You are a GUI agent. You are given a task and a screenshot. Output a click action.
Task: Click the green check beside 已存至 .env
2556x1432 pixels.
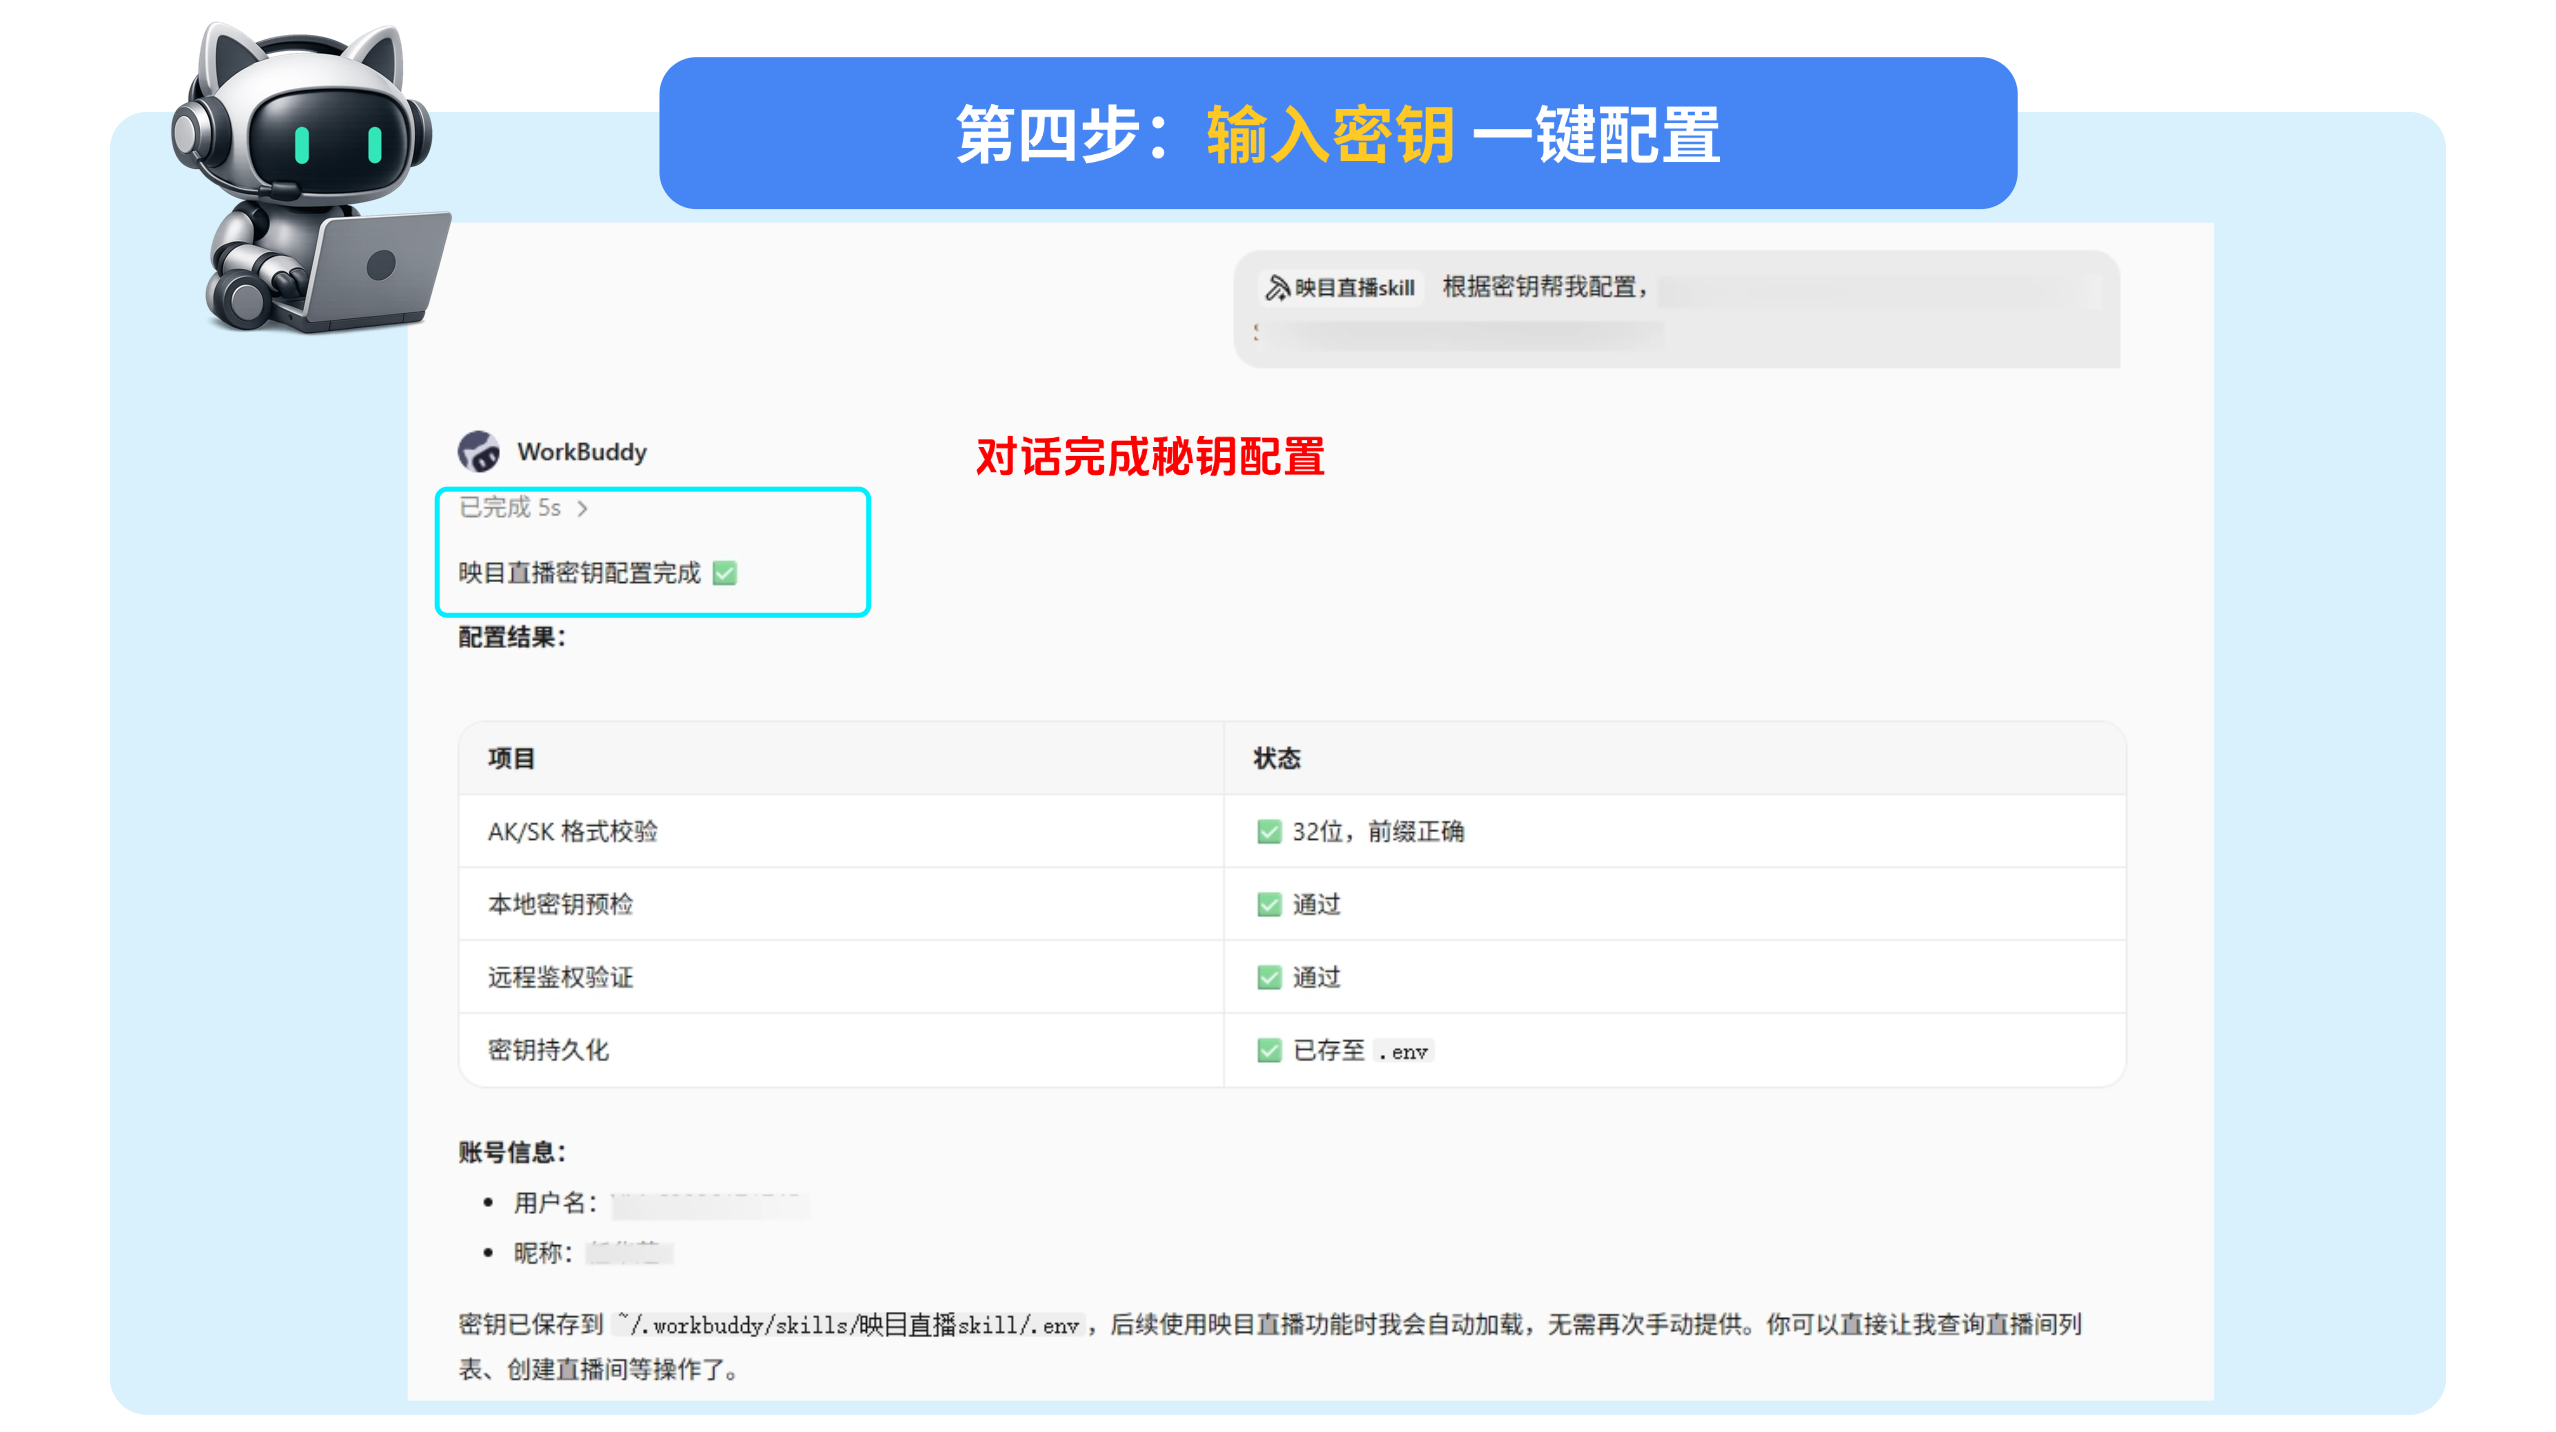click(1269, 1051)
